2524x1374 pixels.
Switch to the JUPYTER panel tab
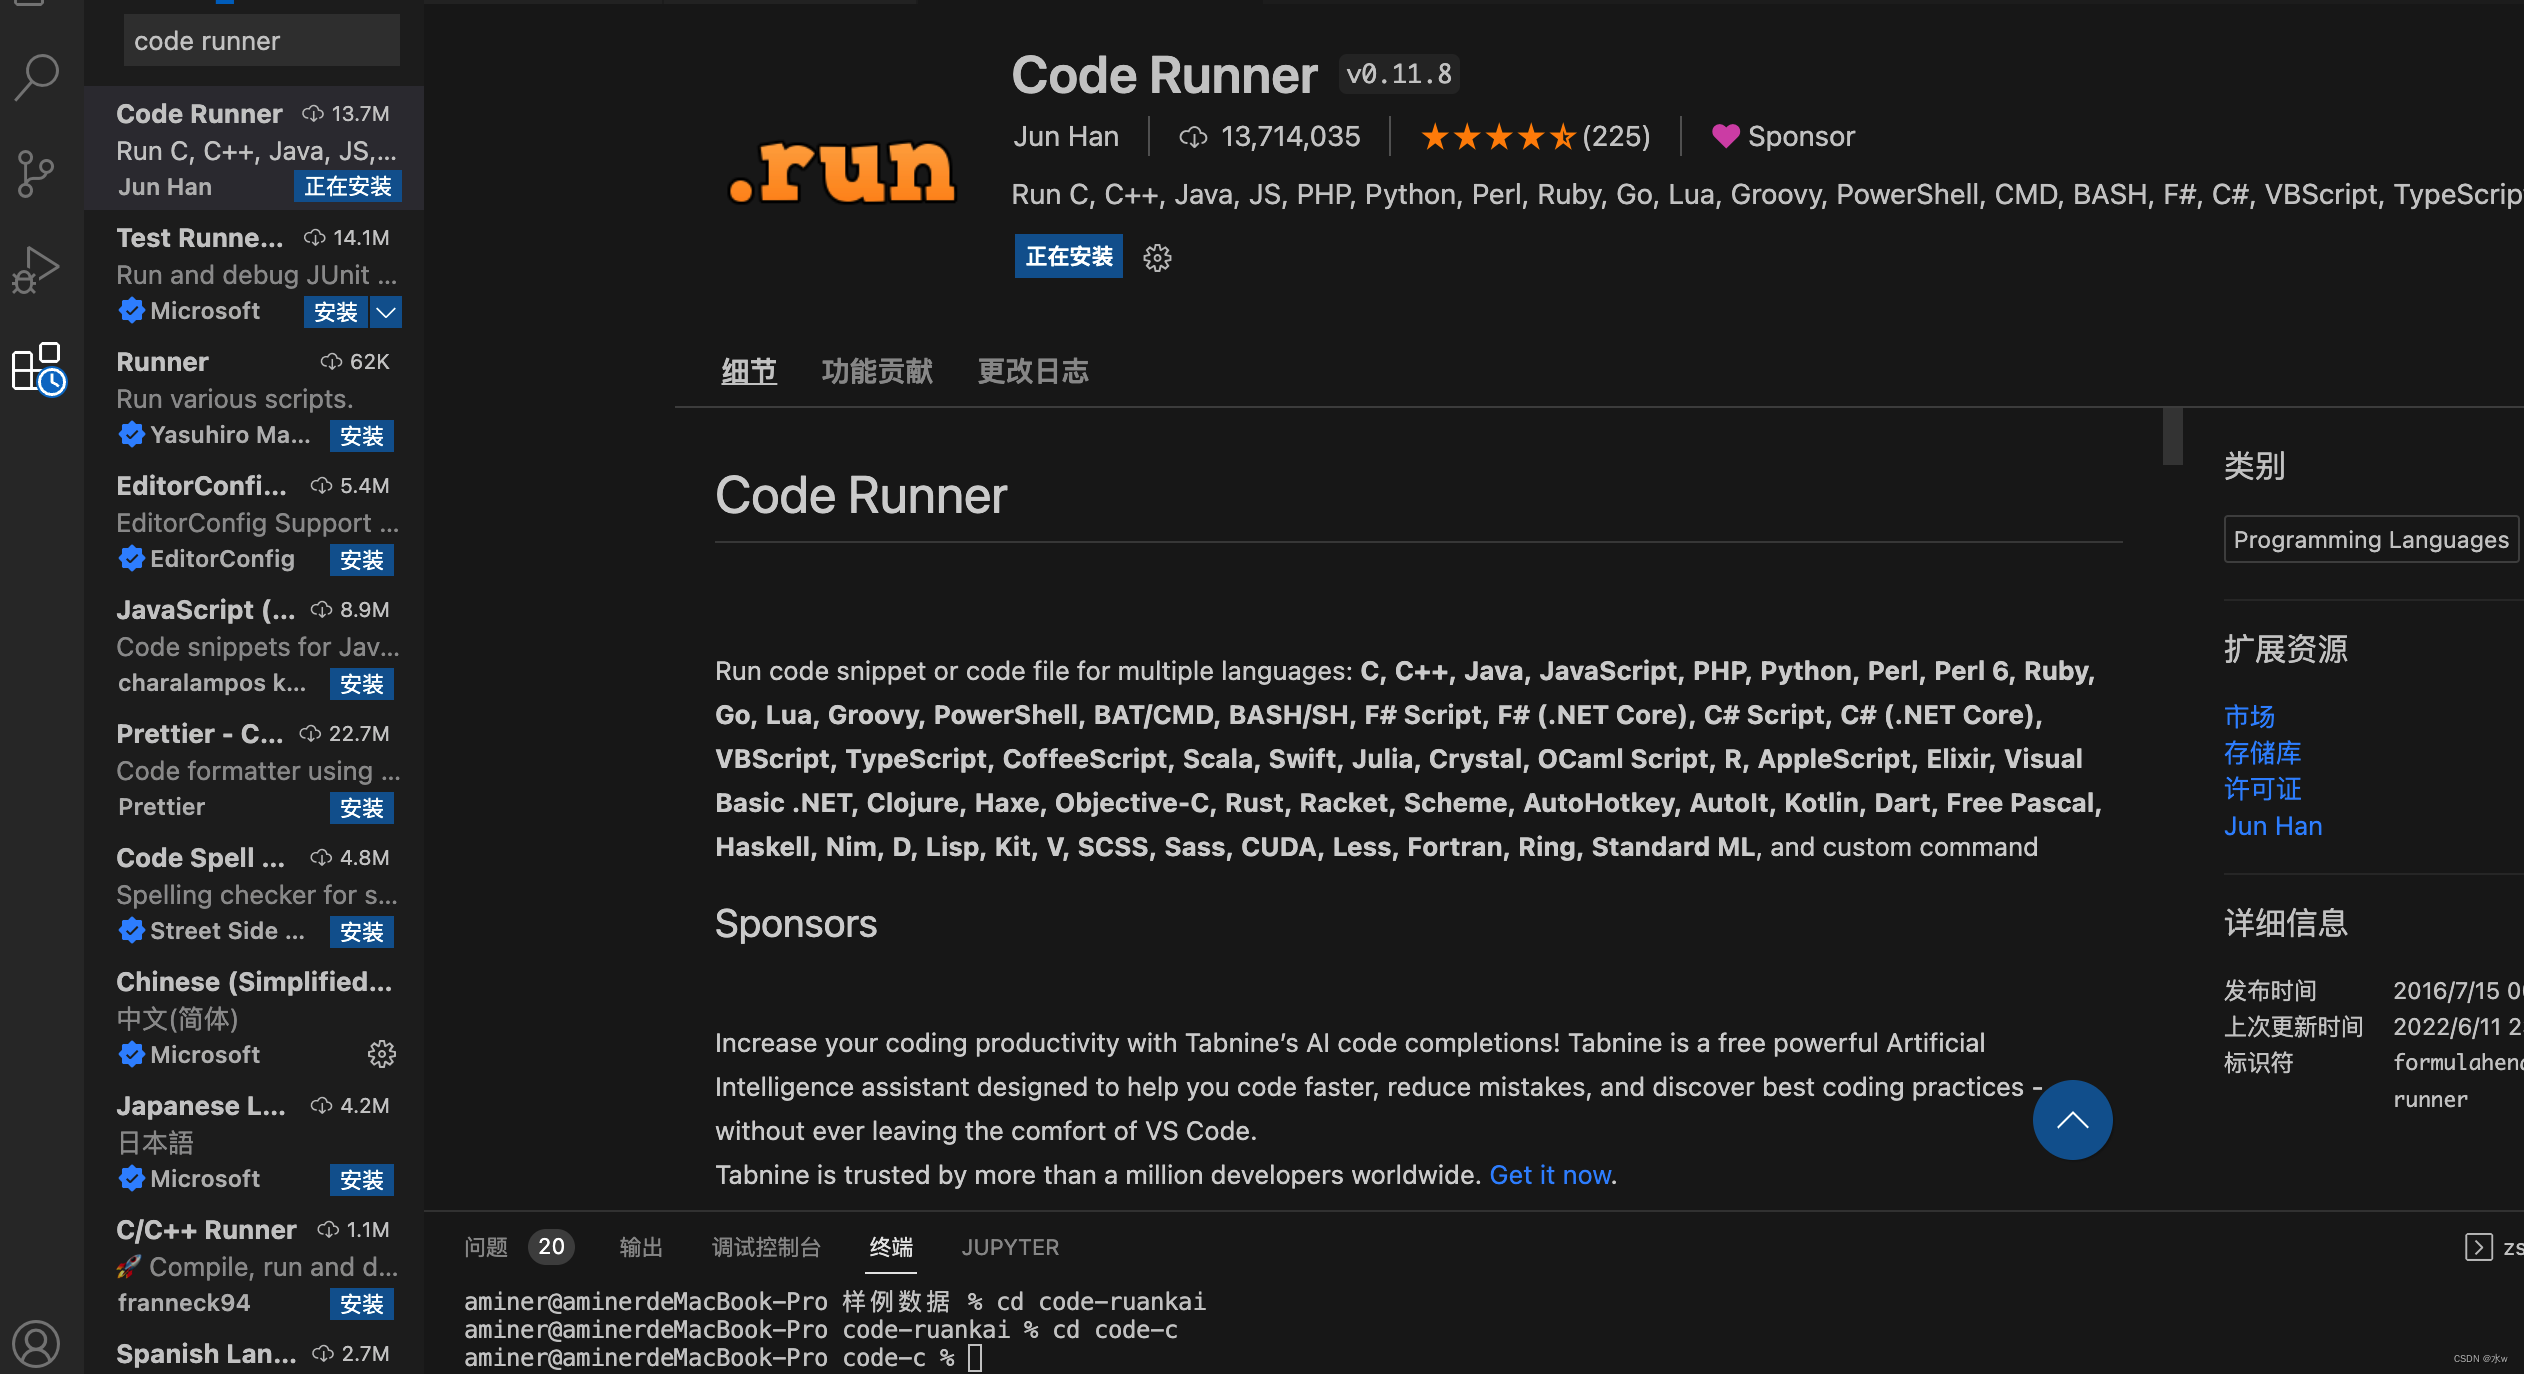click(1009, 1246)
